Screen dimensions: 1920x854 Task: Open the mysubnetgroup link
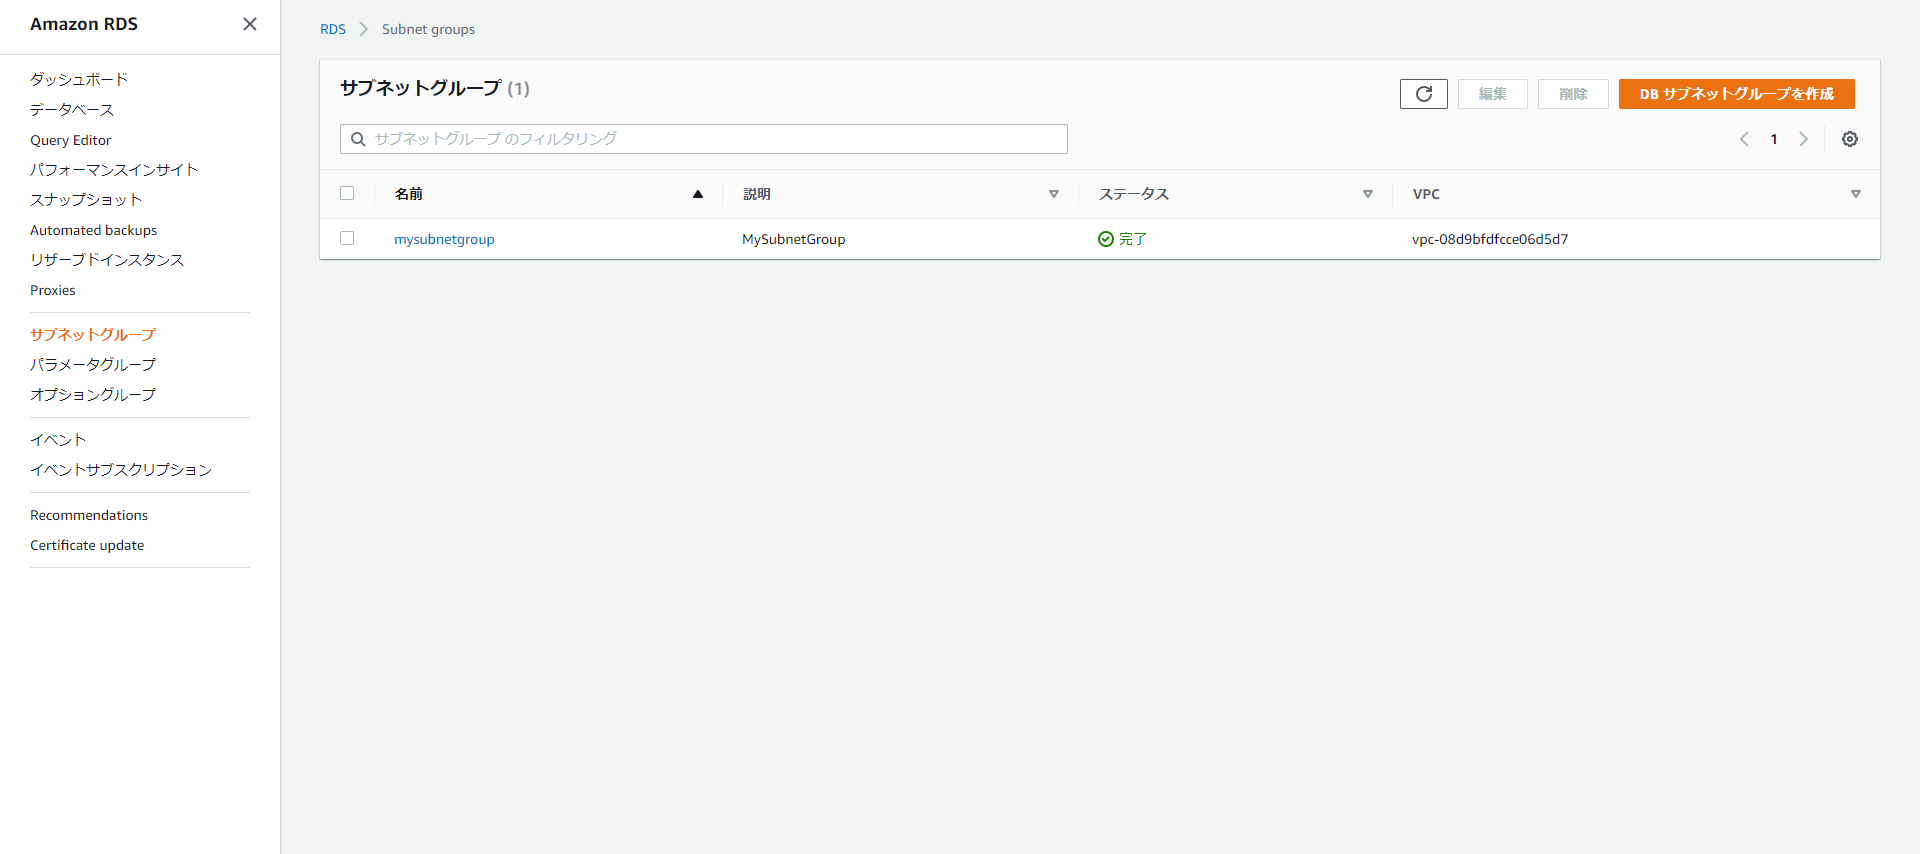tap(444, 239)
